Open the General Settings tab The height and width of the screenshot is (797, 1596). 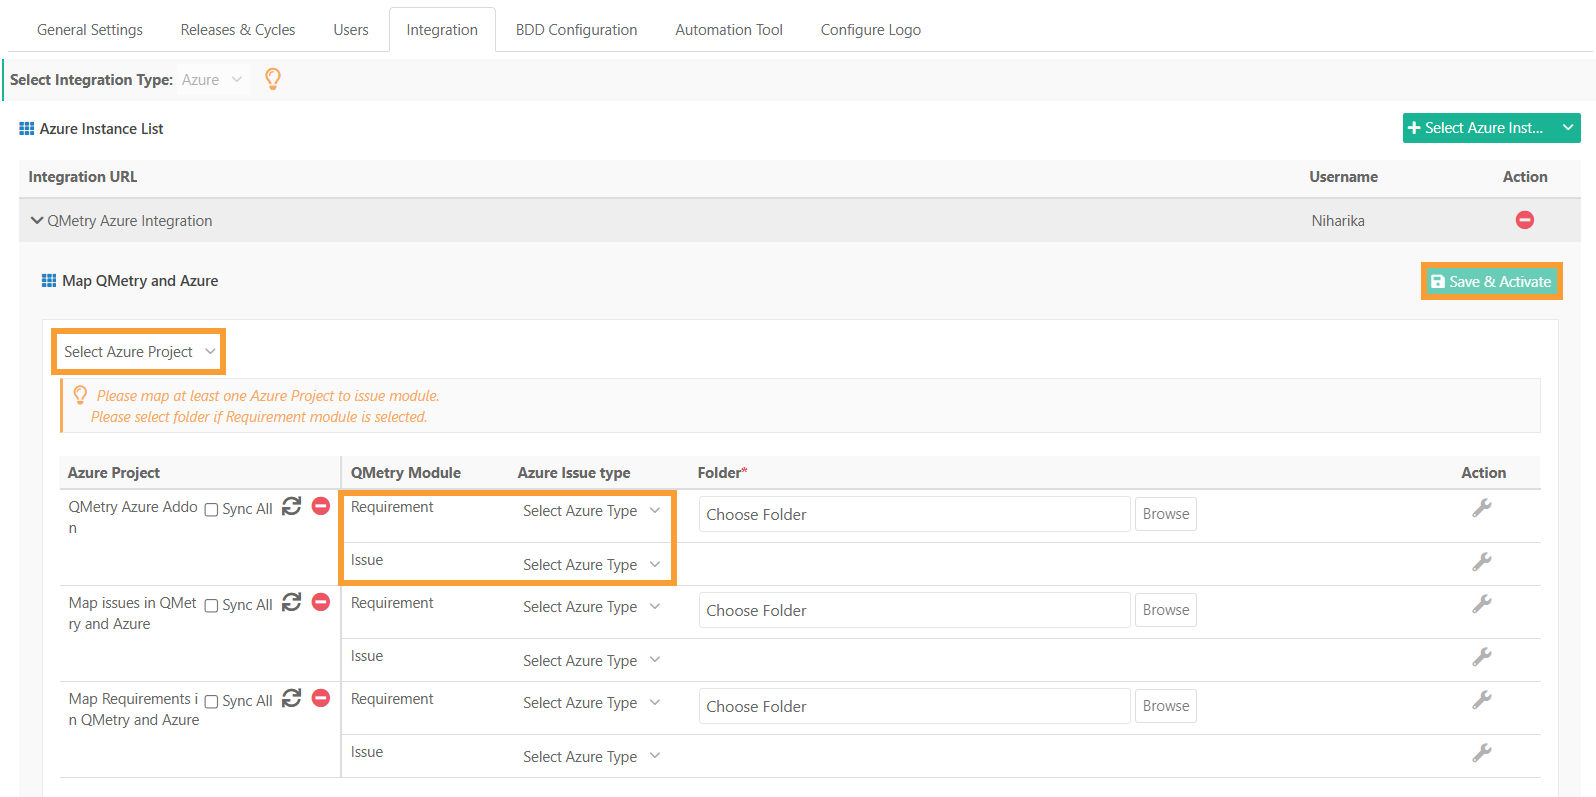point(90,30)
